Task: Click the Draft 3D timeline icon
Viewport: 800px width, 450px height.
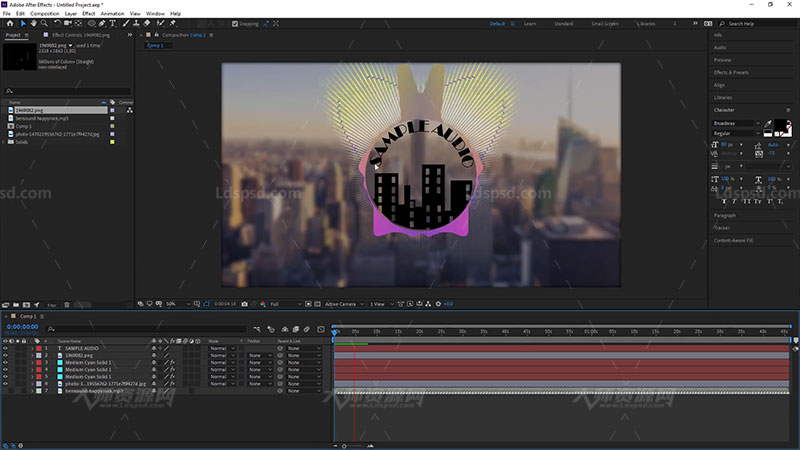Action: (271, 330)
